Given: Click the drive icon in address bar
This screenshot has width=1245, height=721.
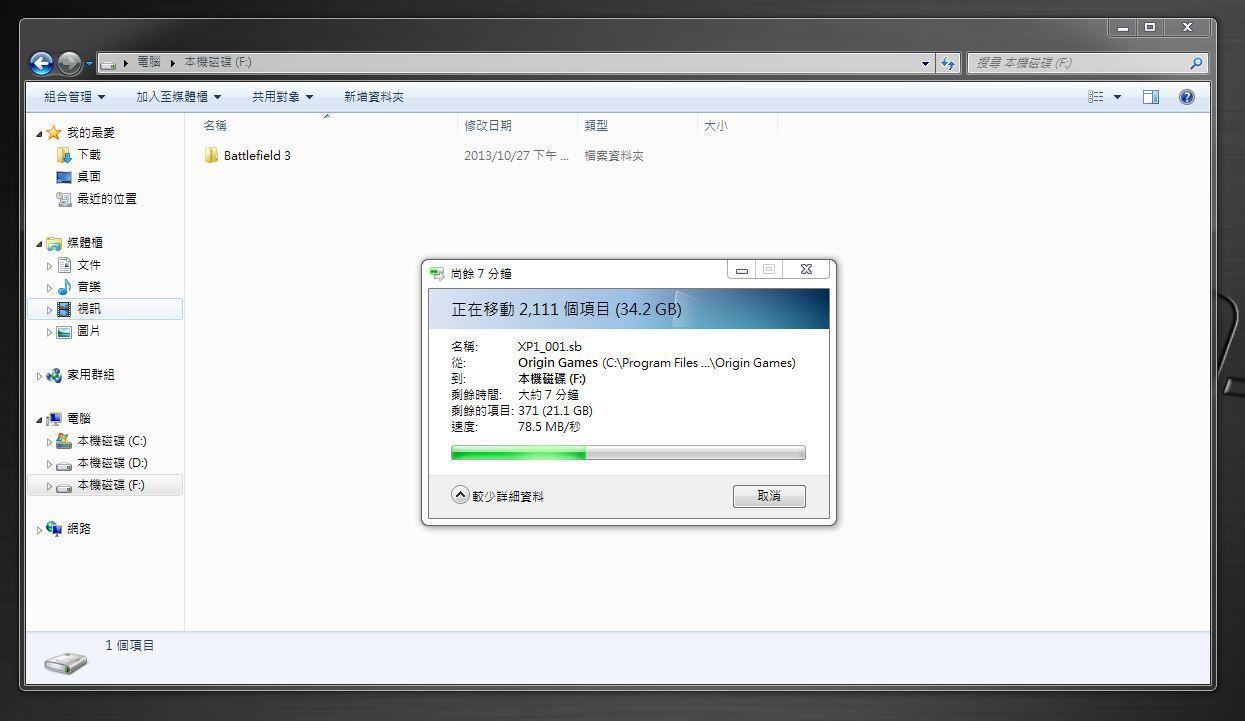Looking at the screenshot, I should (108, 63).
